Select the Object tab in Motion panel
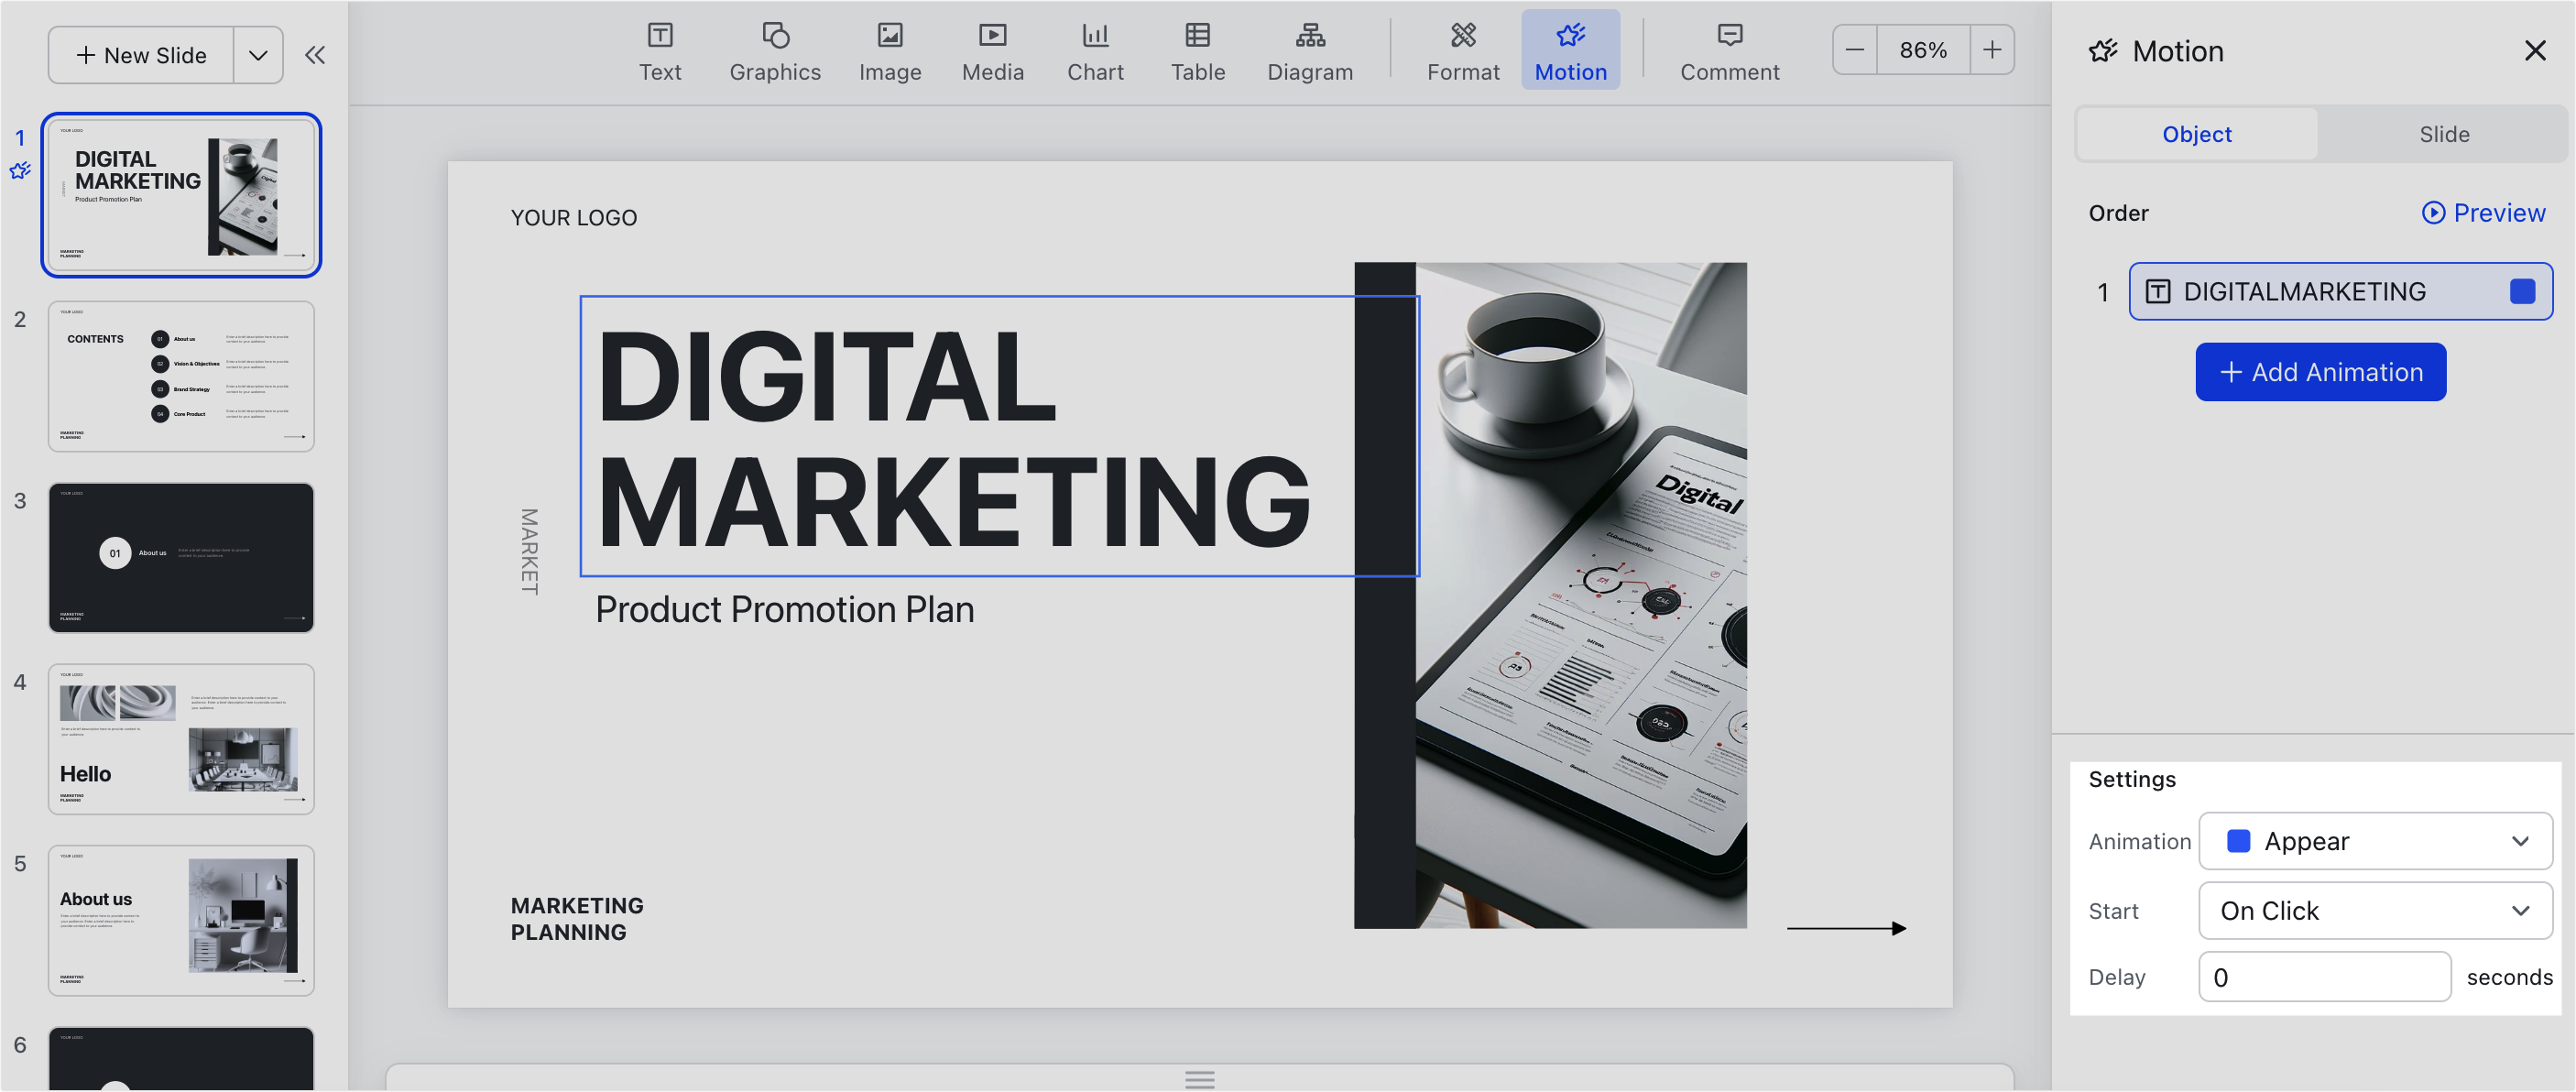The height and width of the screenshot is (1092, 2576). (2196, 133)
